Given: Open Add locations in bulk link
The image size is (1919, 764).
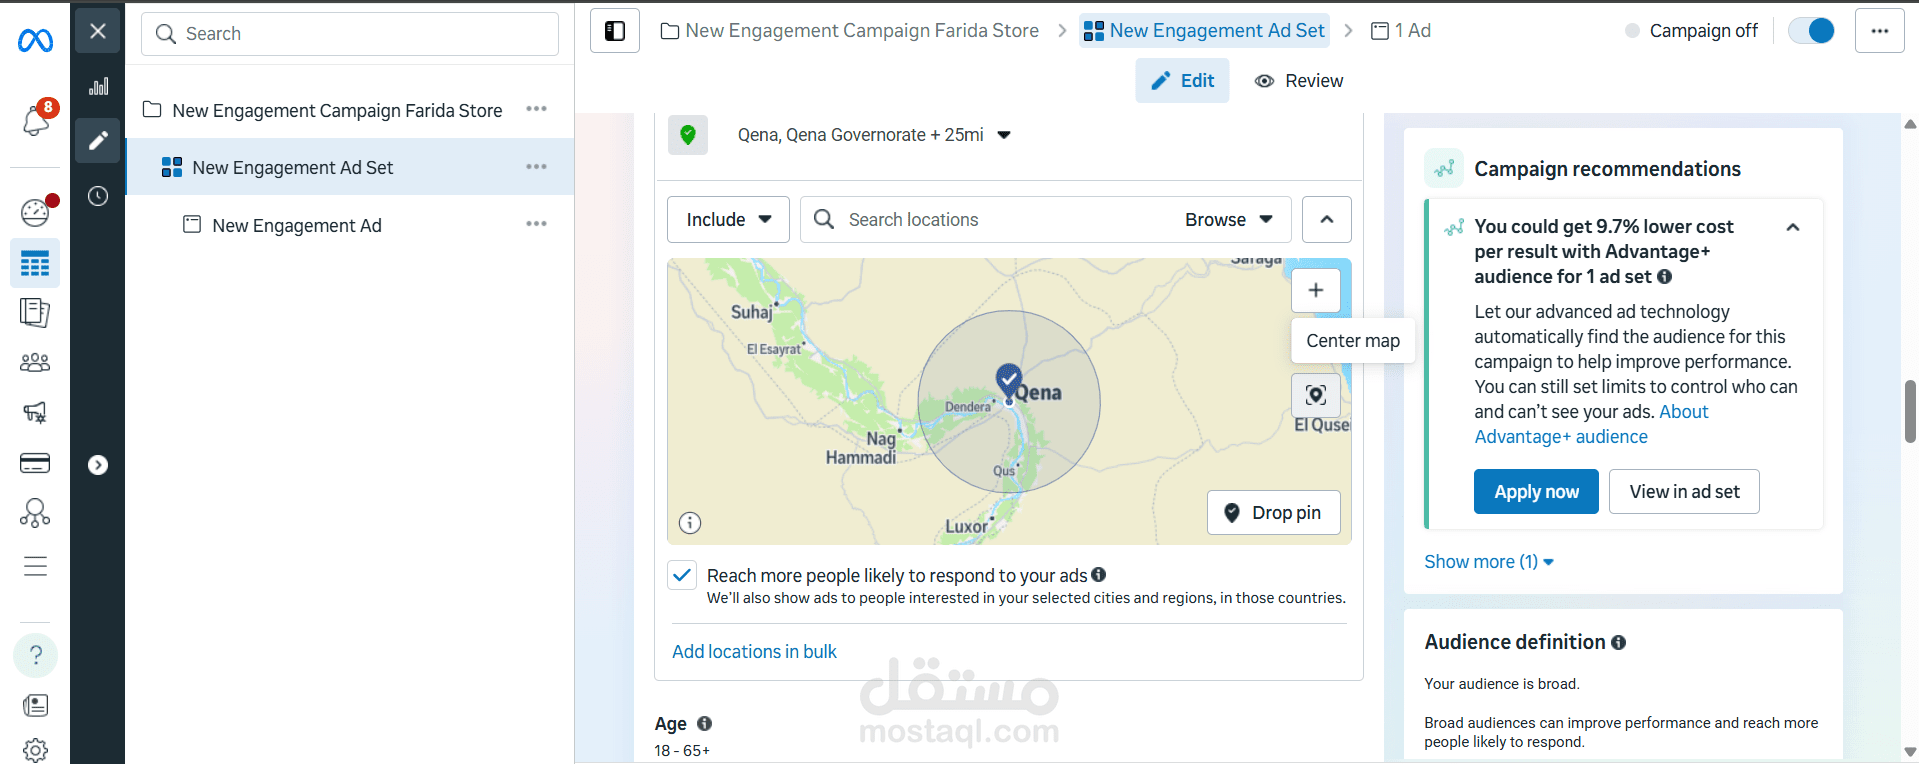Looking at the screenshot, I should (x=754, y=652).
